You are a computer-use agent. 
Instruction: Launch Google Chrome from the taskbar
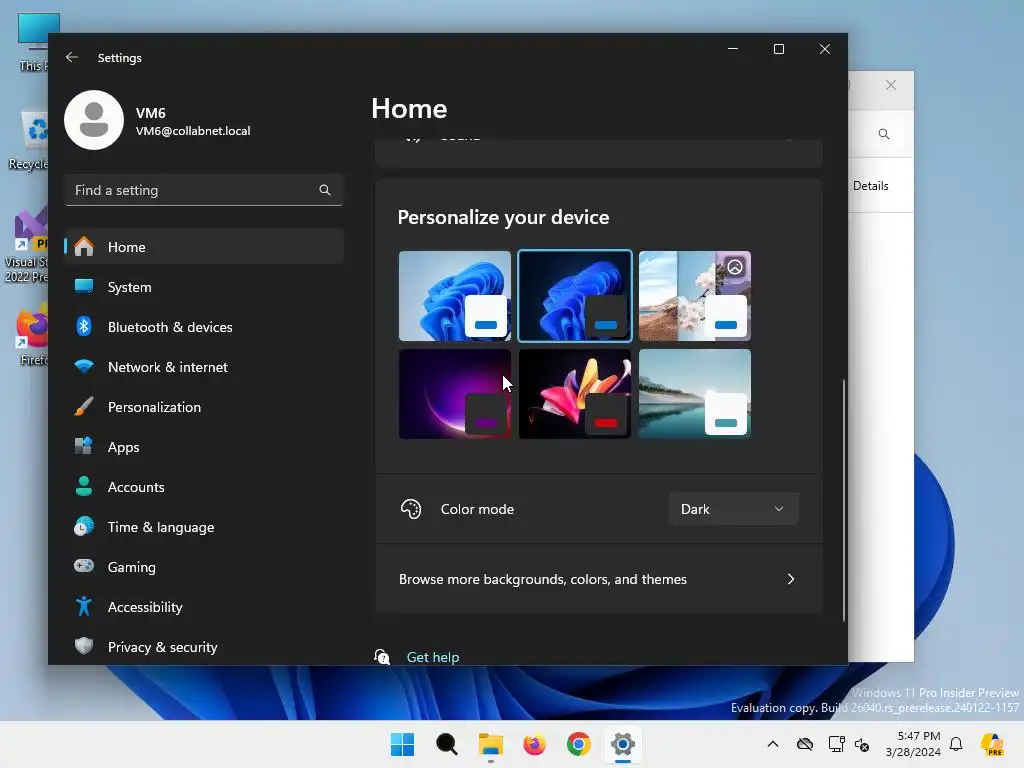pos(579,744)
